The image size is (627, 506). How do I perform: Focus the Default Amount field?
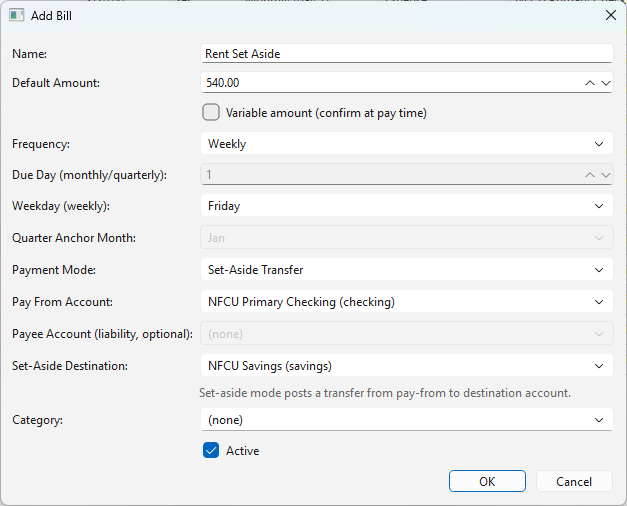tap(390, 83)
